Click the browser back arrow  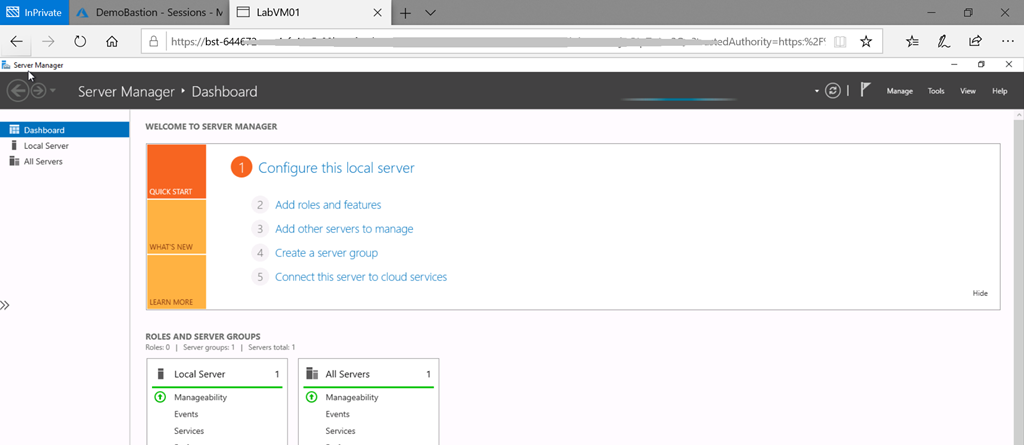pos(16,41)
